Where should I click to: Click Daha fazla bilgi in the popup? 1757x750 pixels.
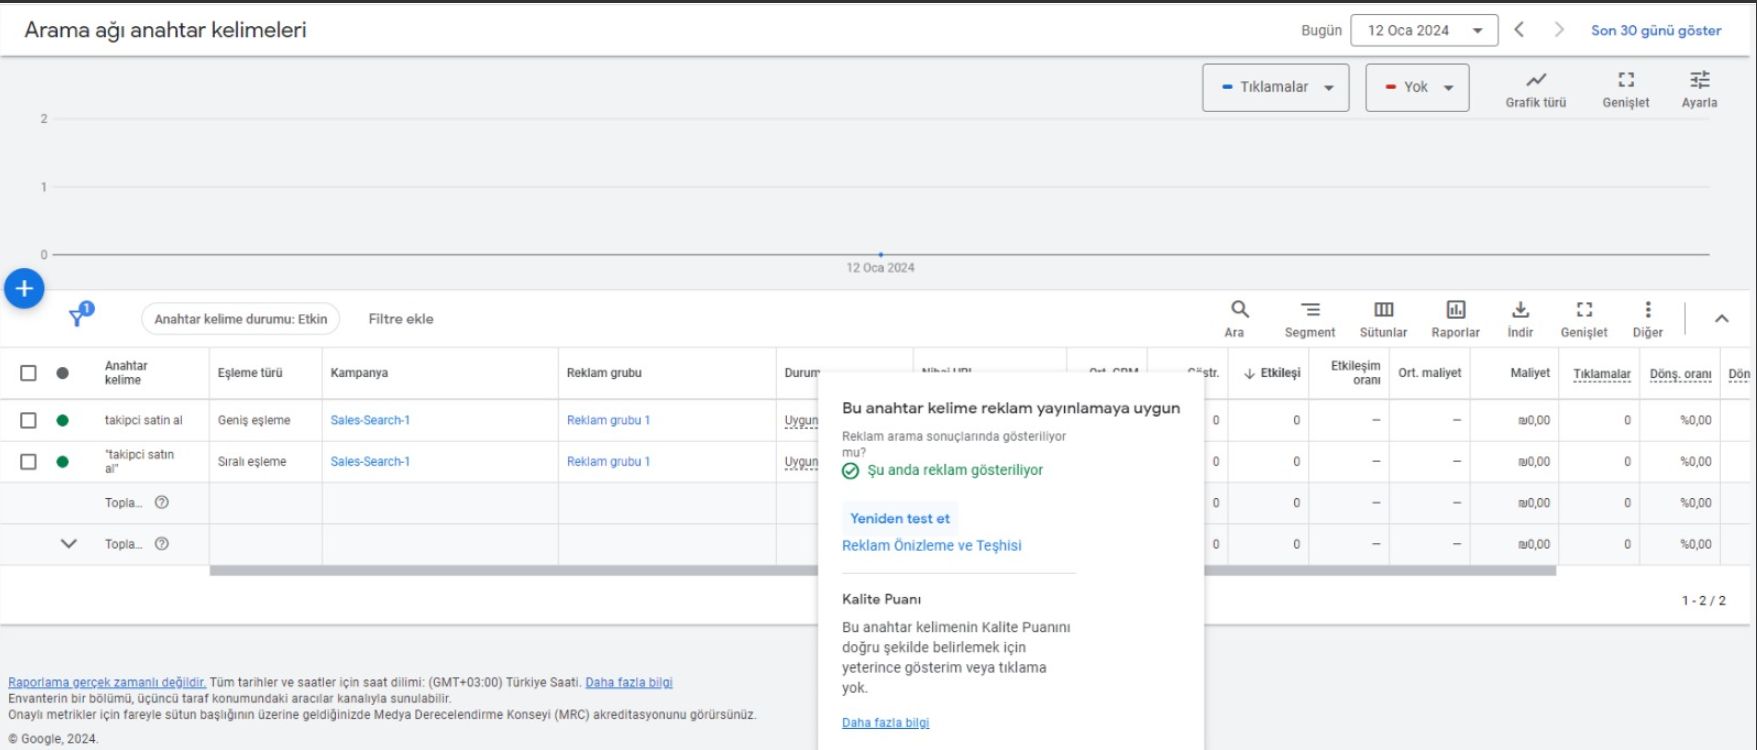(885, 722)
